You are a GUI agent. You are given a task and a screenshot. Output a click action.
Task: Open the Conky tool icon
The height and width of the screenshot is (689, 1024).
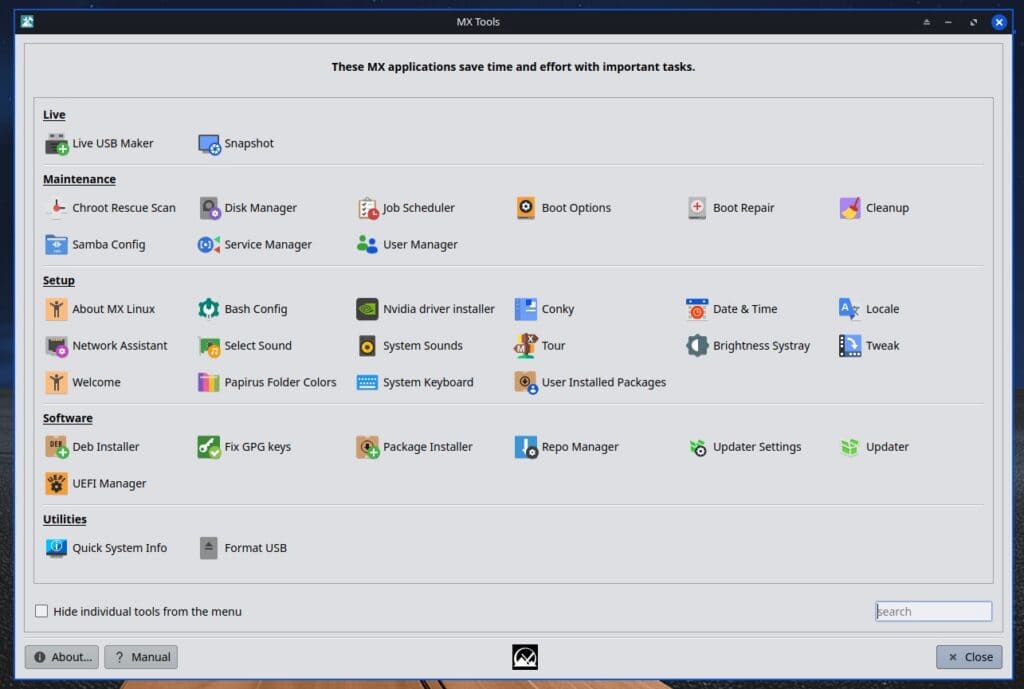pos(526,309)
